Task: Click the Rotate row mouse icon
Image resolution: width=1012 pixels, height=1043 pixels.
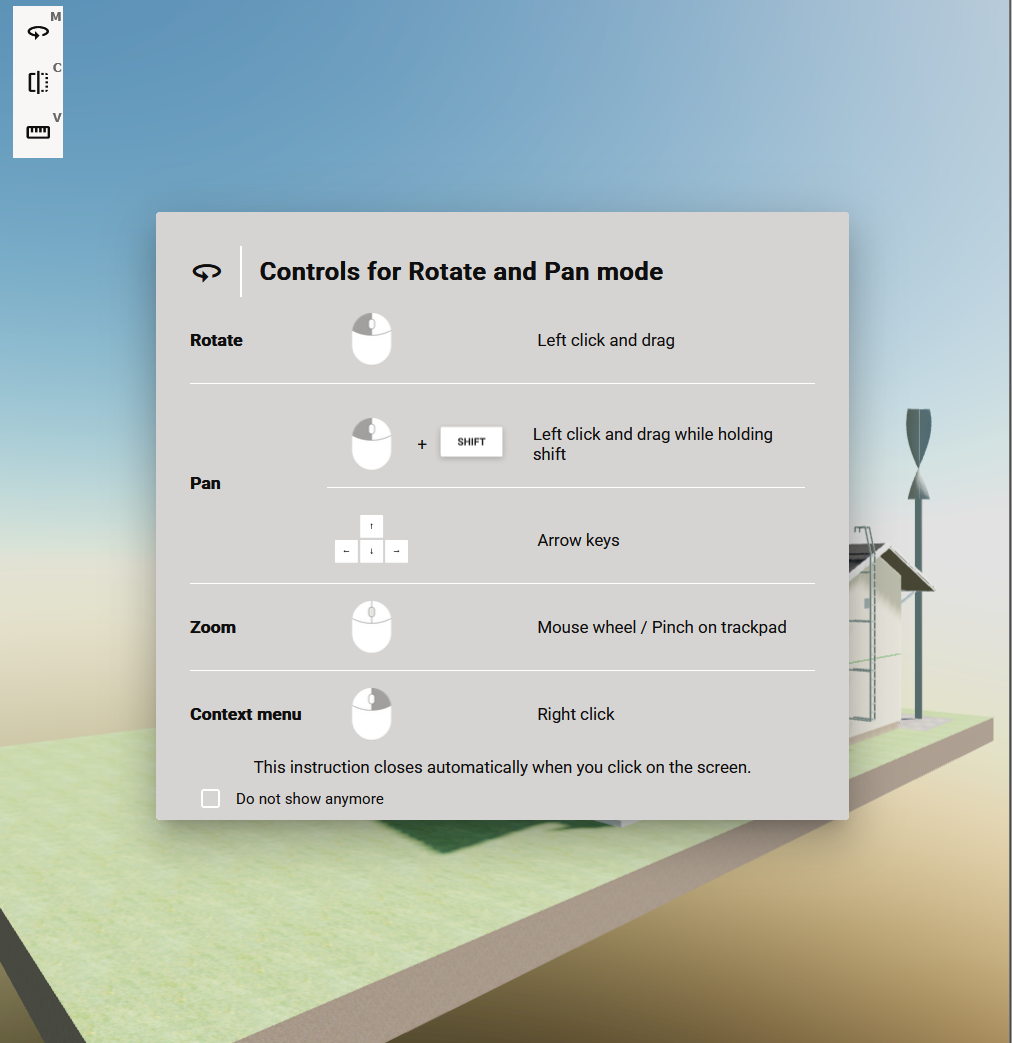Action: point(371,339)
